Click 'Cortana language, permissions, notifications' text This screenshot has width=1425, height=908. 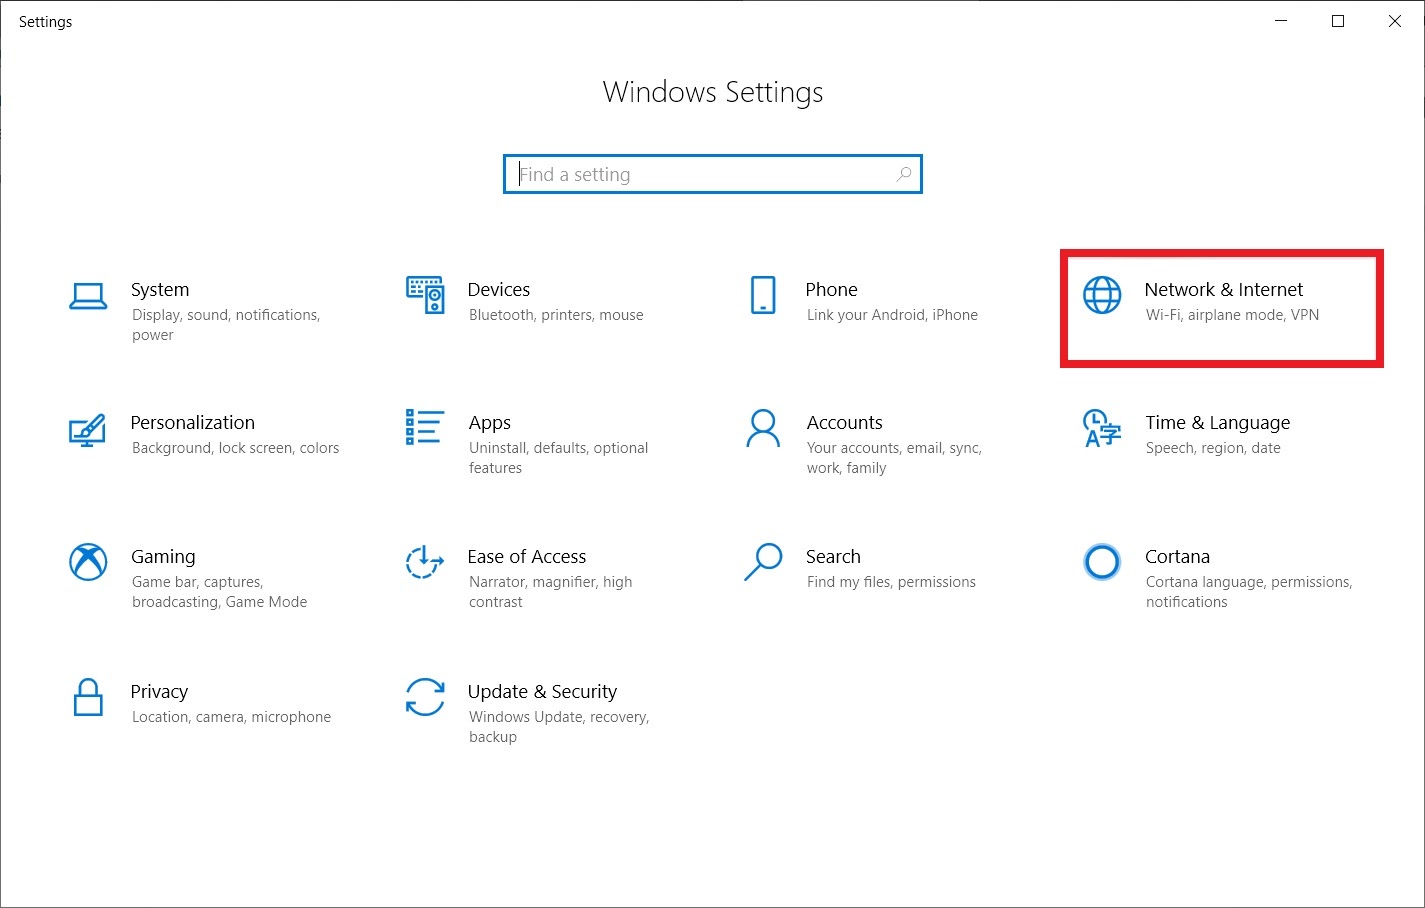pyautogui.click(x=1249, y=592)
